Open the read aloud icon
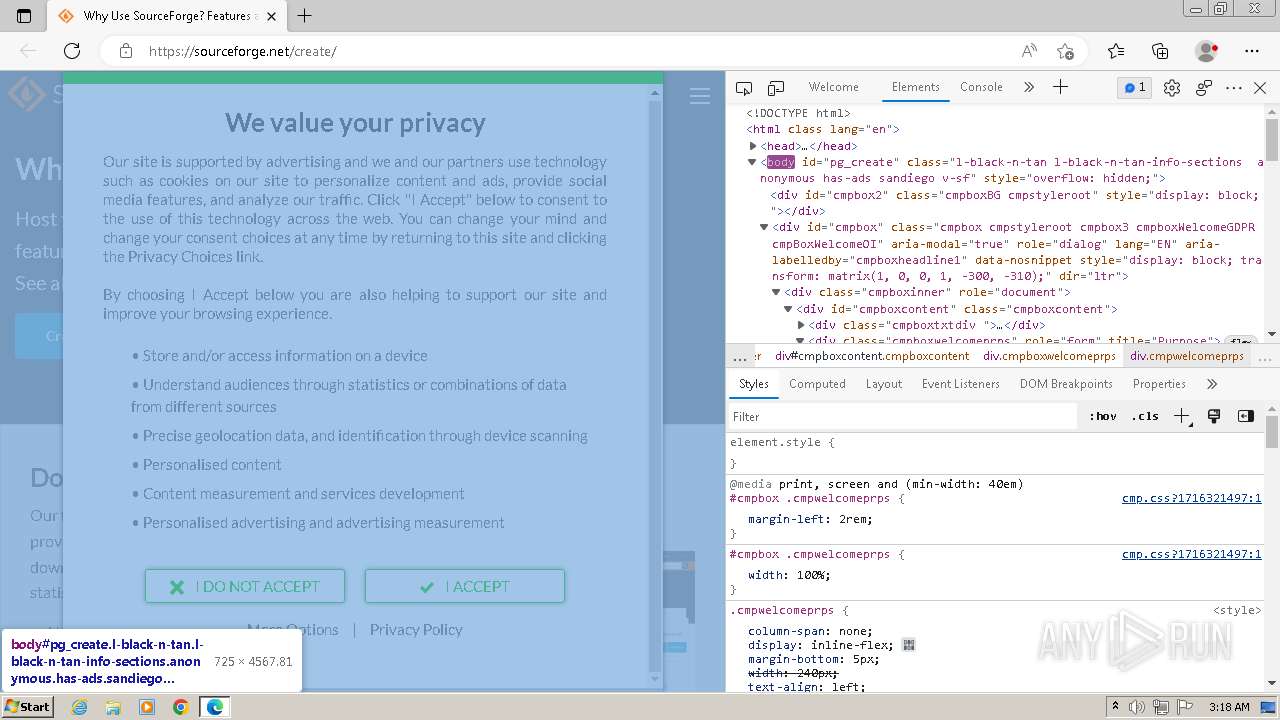 1029,51
